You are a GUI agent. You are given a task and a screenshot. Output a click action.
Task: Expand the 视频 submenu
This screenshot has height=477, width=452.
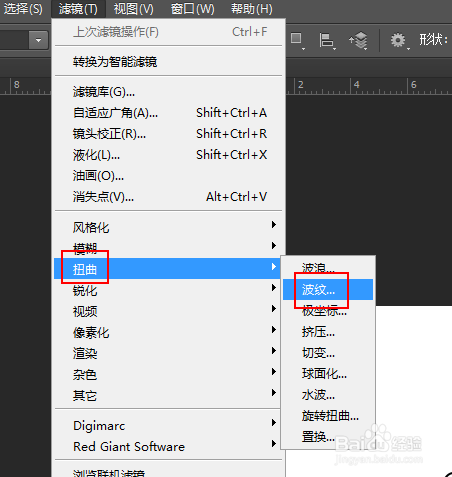tap(168, 311)
